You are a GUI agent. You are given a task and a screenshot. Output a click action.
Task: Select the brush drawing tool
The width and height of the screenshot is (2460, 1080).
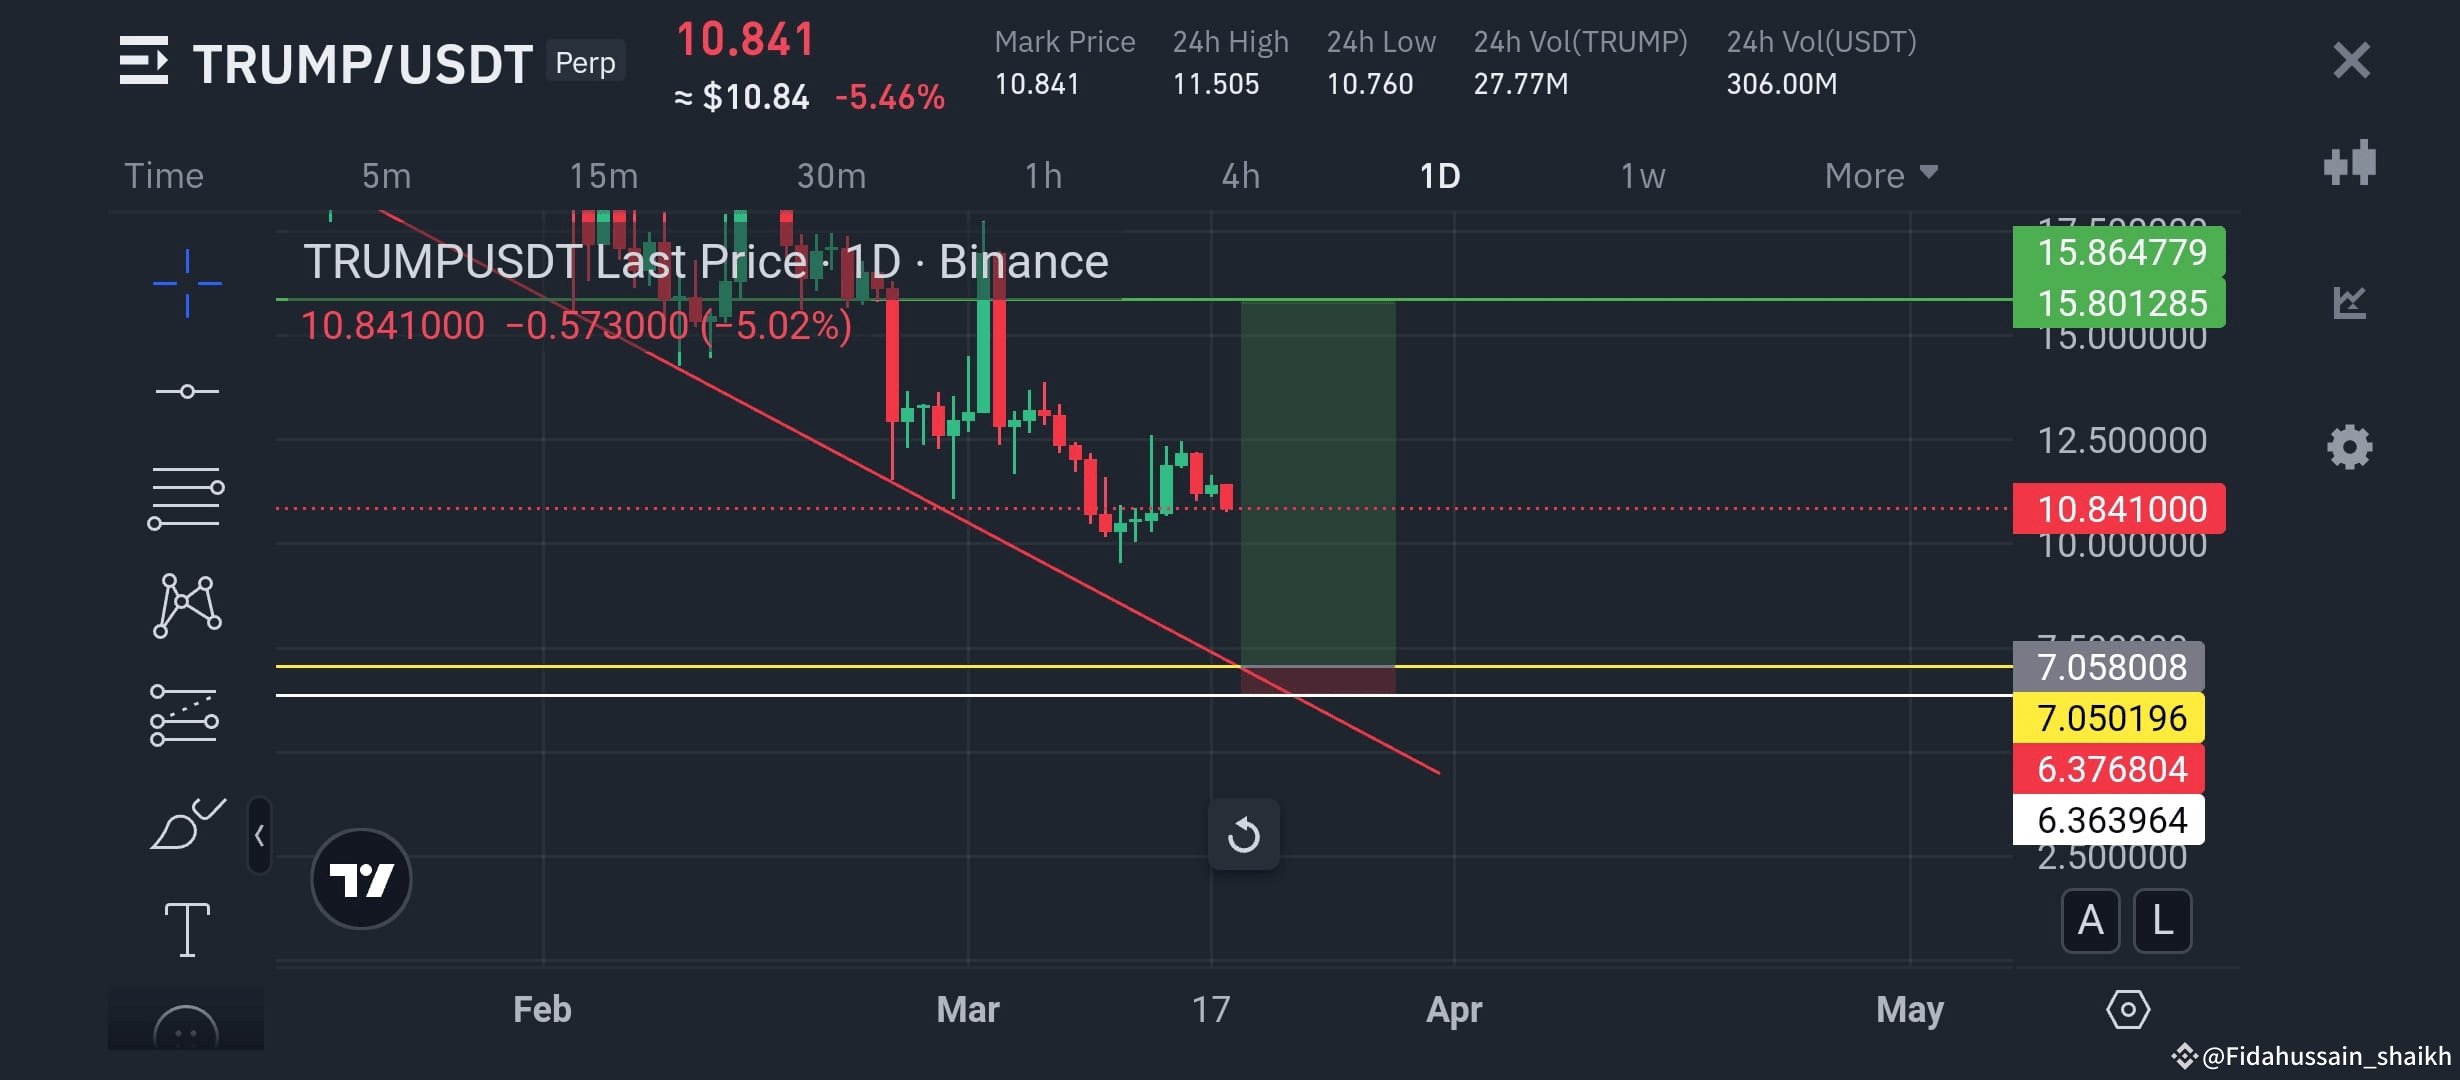[x=188, y=823]
